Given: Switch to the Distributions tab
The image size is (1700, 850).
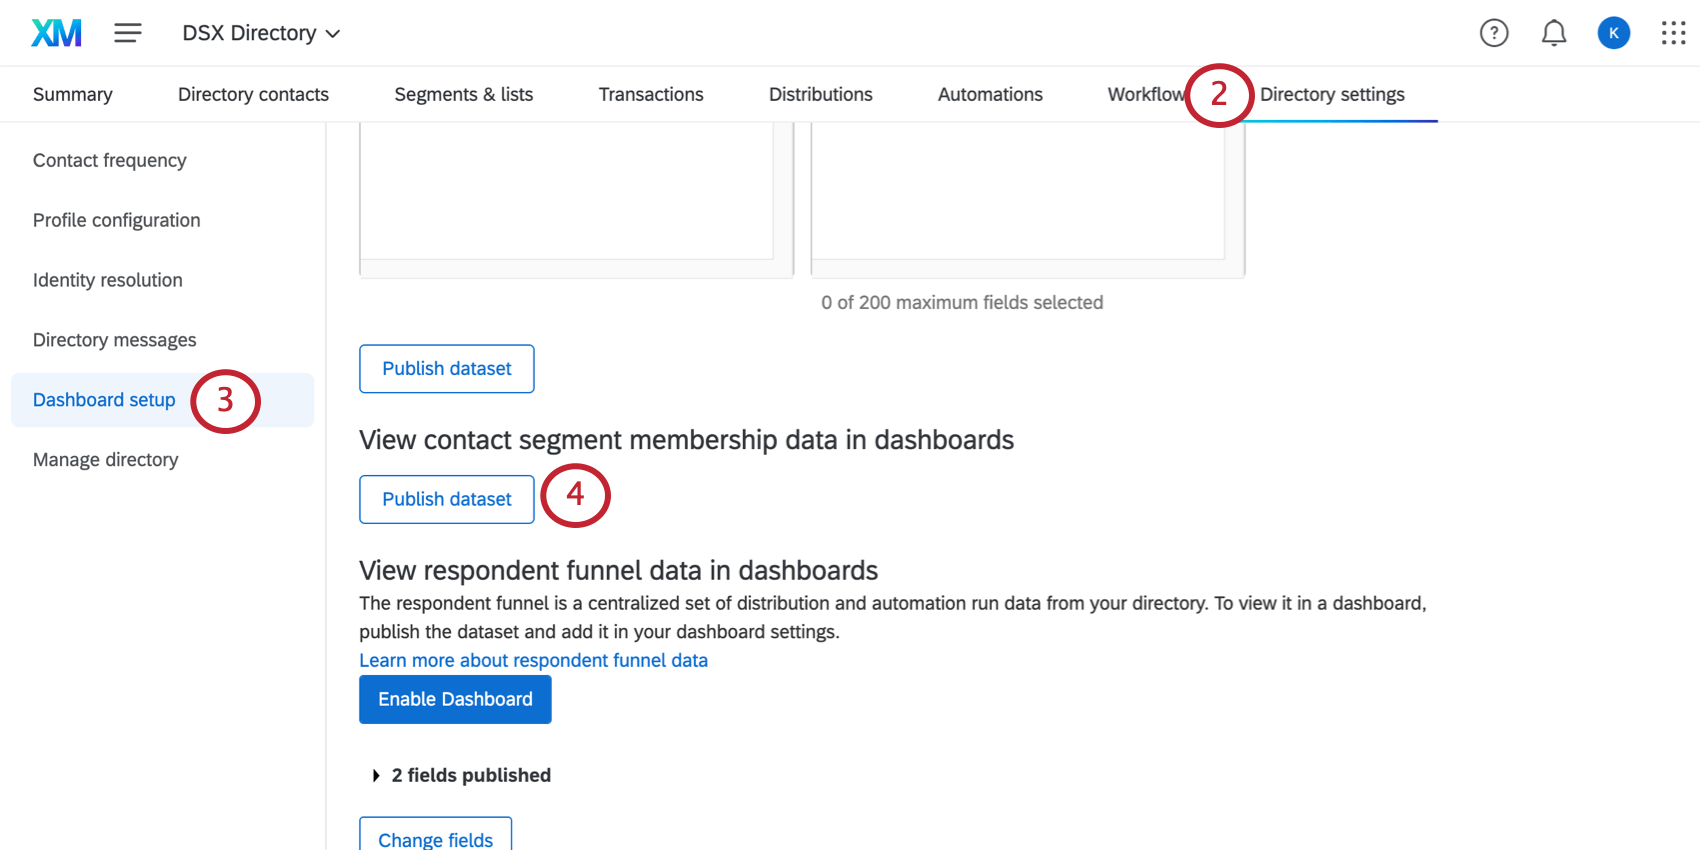Looking at the screenshot, I should coord(820,93).
